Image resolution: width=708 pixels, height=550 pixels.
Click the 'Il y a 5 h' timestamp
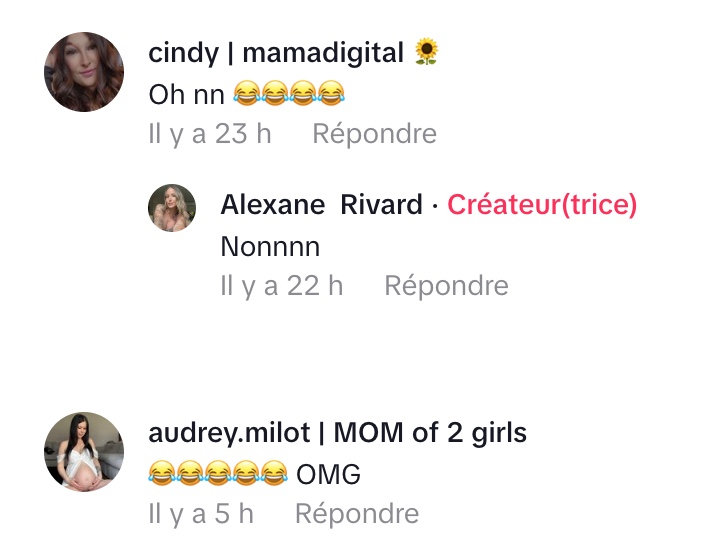(x=201, y=514)
